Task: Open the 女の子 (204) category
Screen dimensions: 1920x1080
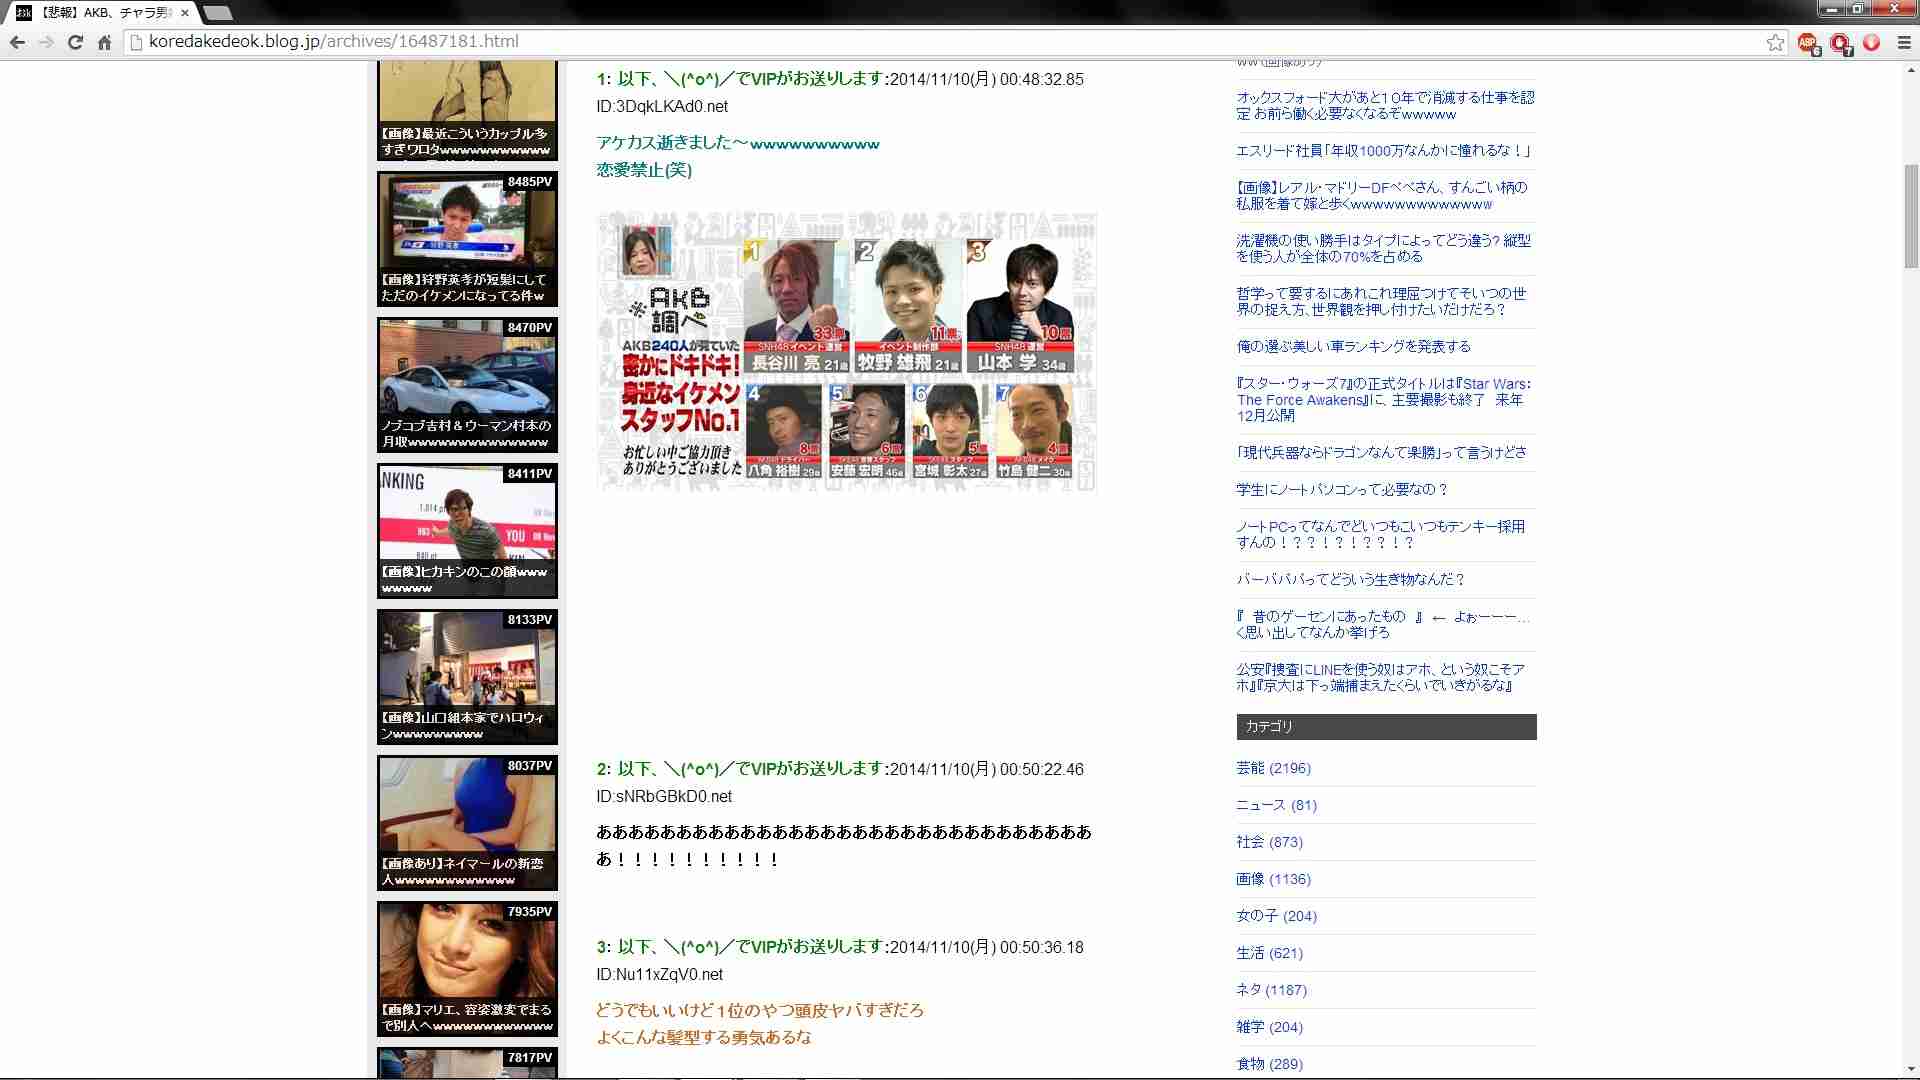Action: 1276,916
